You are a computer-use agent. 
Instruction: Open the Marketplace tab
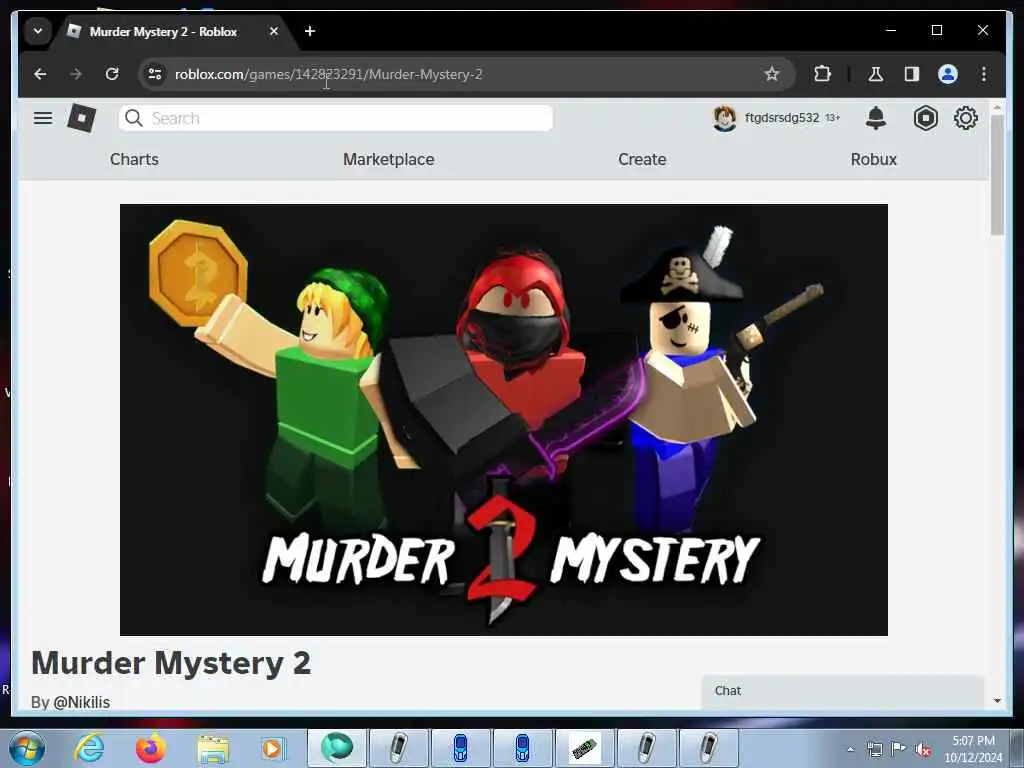389,159
